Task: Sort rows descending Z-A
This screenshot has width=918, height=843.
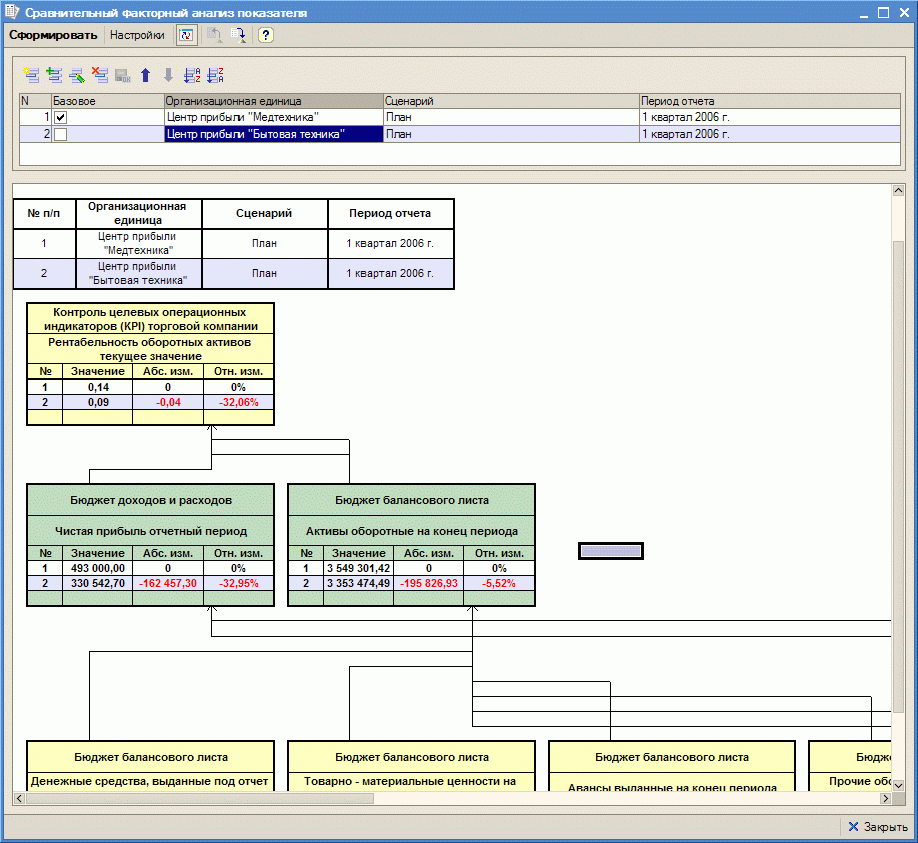Action: 215,75
